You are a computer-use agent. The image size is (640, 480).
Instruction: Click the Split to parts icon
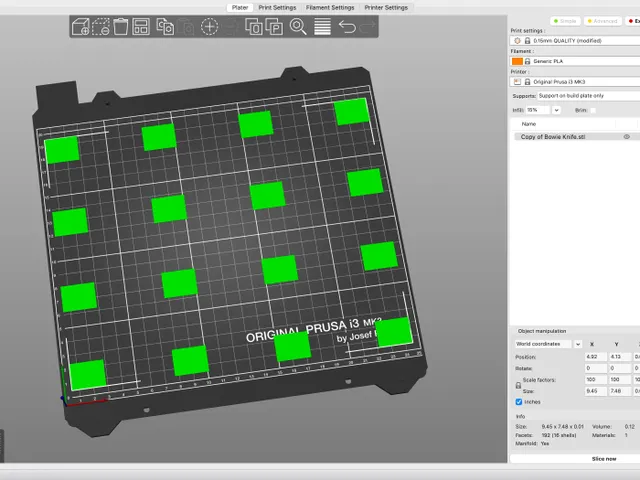(274, 27)
